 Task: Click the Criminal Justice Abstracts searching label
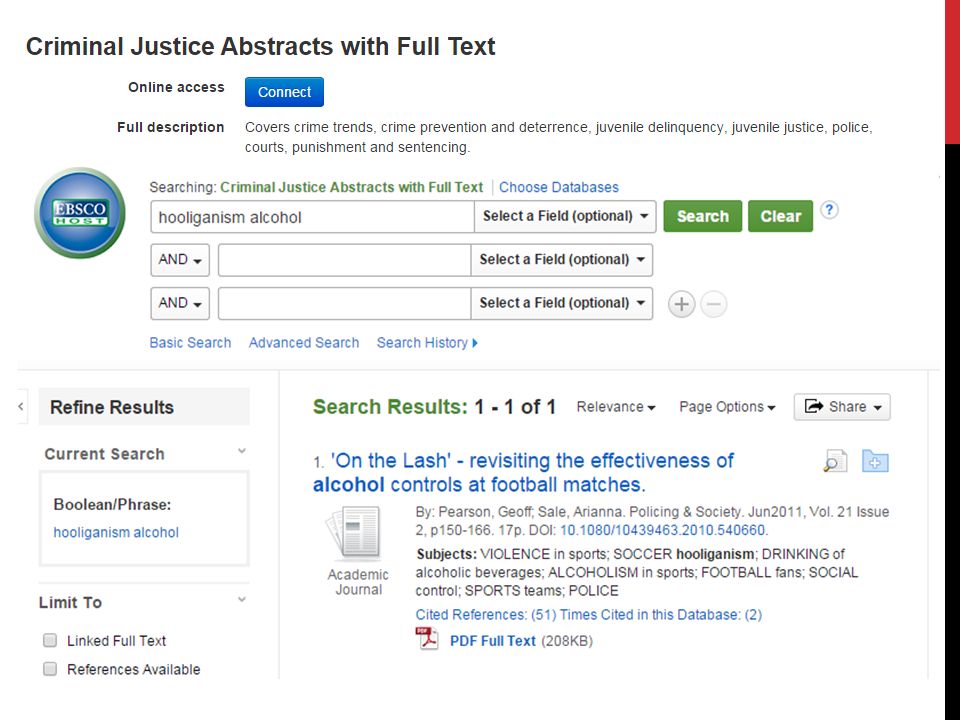352,187
